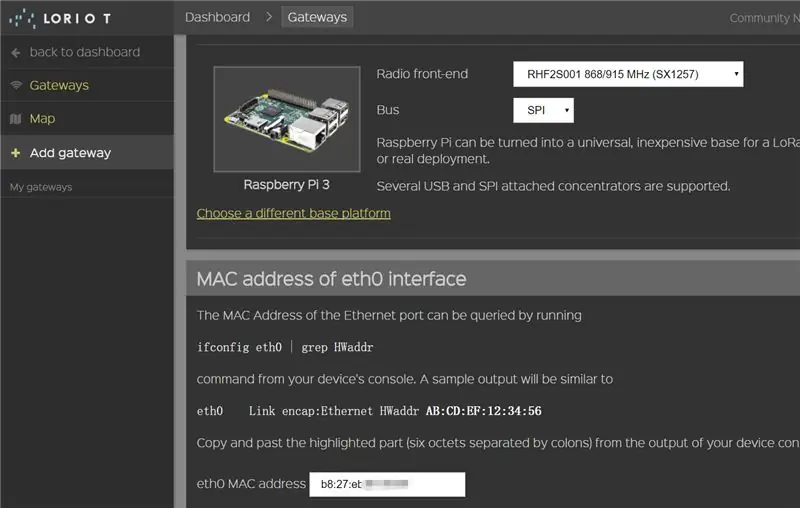Click the Raspberry Pi 3 thumbnail image
Screen dimensions: 800x508
[287, 119]
